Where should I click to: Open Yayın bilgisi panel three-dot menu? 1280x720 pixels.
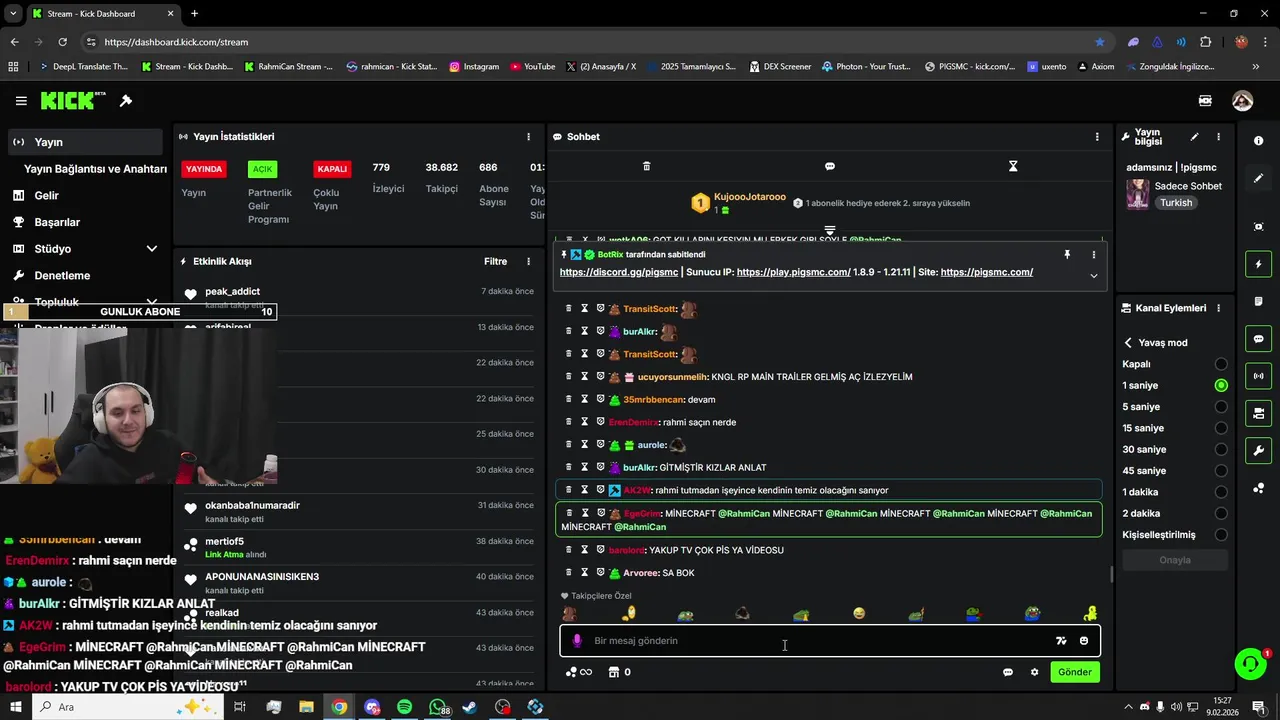1218,137
